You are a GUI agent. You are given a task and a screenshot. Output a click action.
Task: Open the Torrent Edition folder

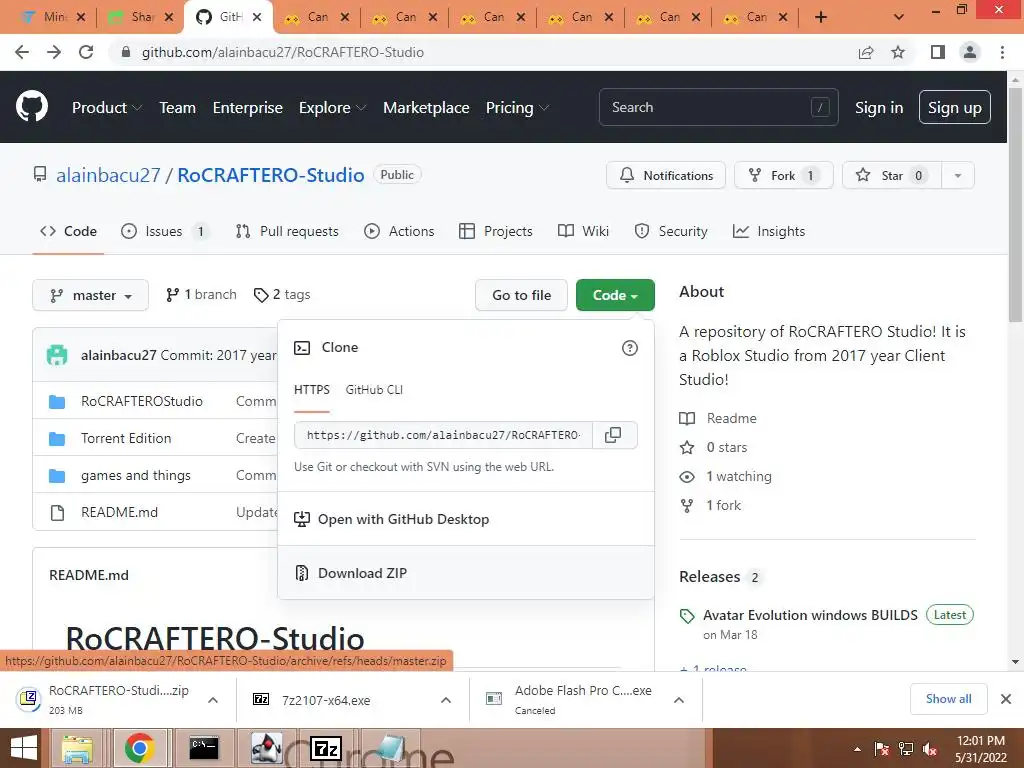click(x=126, y=438)
